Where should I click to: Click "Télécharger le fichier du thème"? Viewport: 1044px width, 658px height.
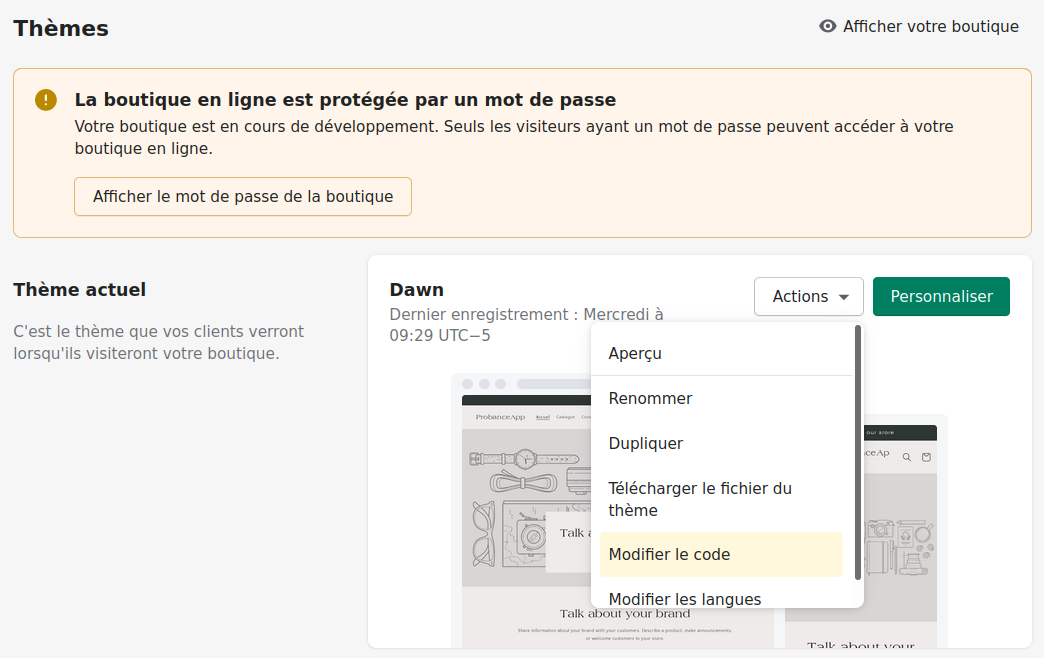click(x=700, y=498)
